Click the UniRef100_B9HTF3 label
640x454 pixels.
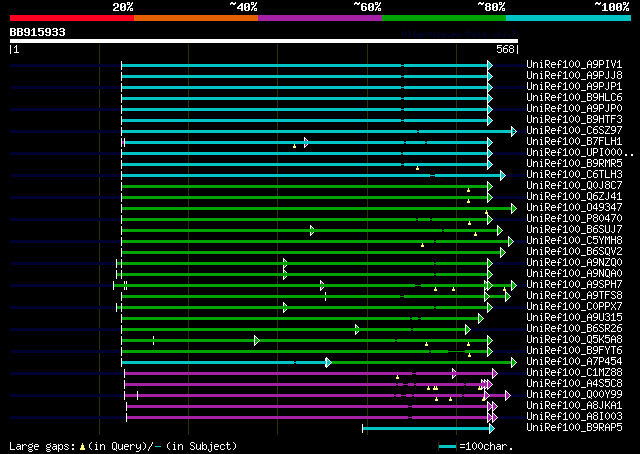pos(574,120)
